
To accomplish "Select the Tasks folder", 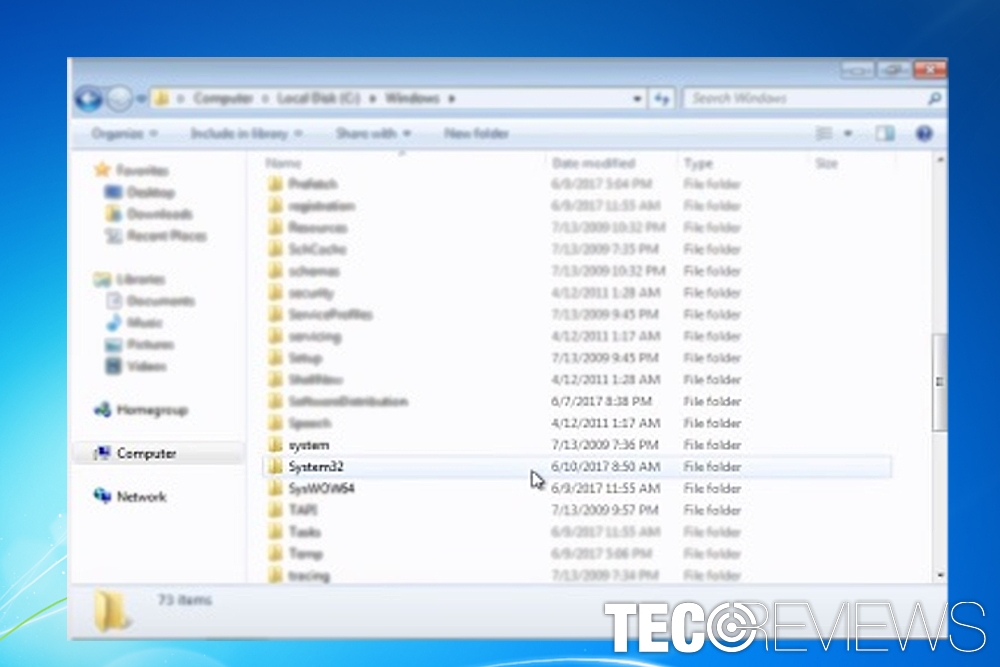I will pyautogui.click(x=305, y=532).
